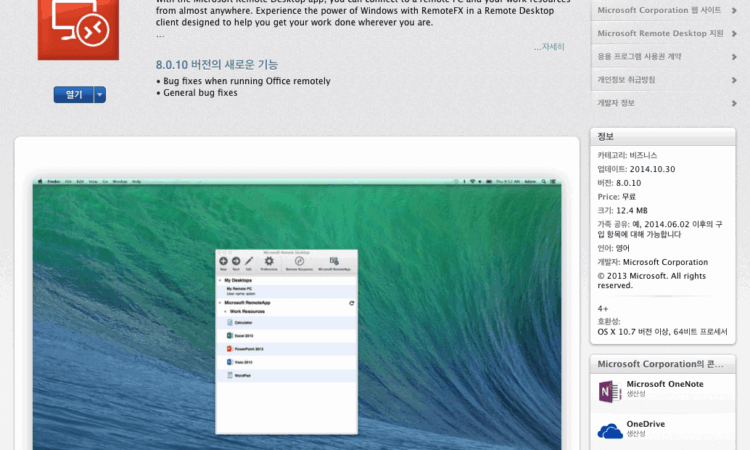The image size is (750, 450).
Task: Click the 생산성 category under Microsoft OneNote
Action: [637, 395]
